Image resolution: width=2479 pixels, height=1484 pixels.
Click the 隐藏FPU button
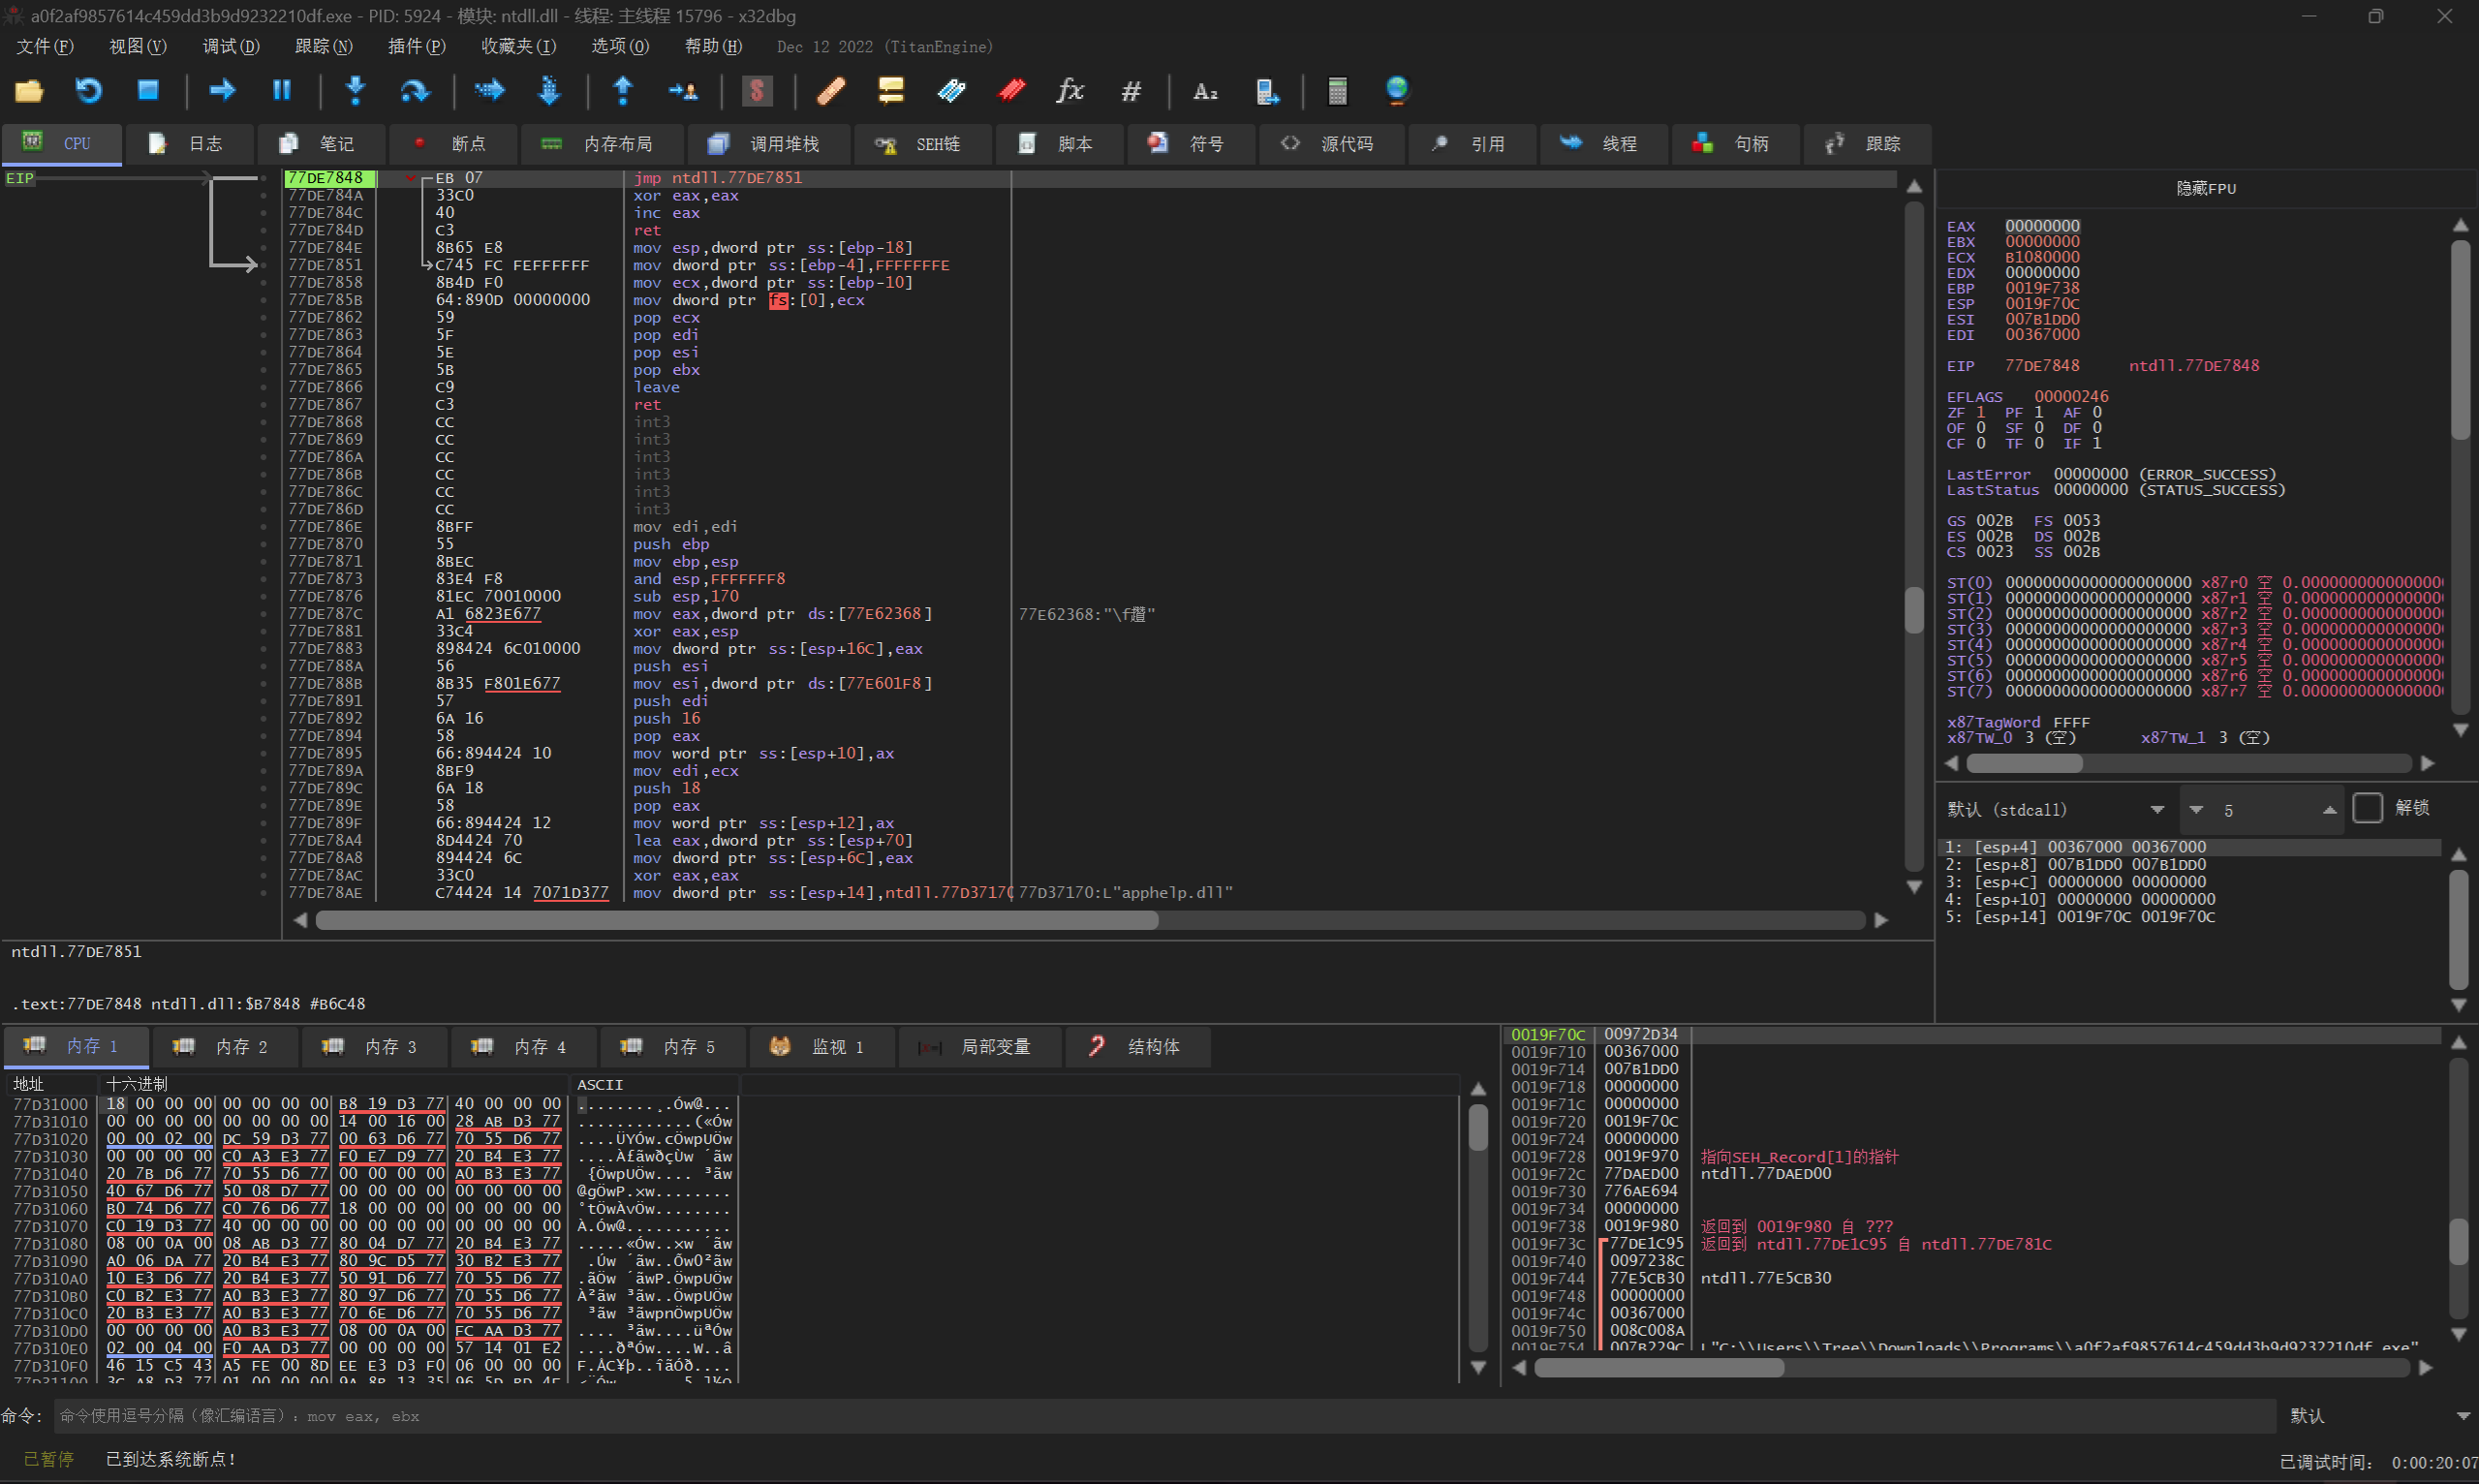(2205, 188)
